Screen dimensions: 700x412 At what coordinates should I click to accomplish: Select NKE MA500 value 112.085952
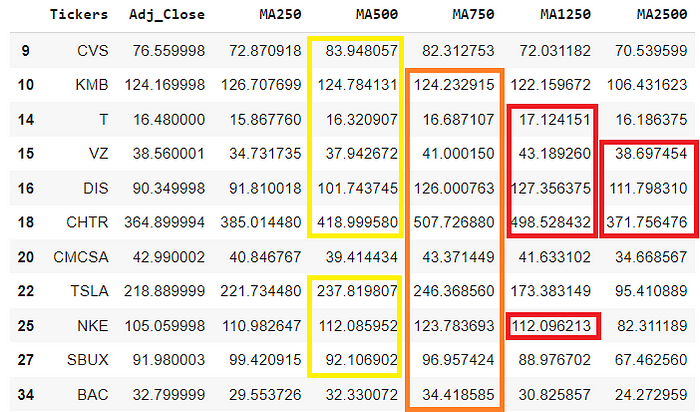(x=358, y=325)
